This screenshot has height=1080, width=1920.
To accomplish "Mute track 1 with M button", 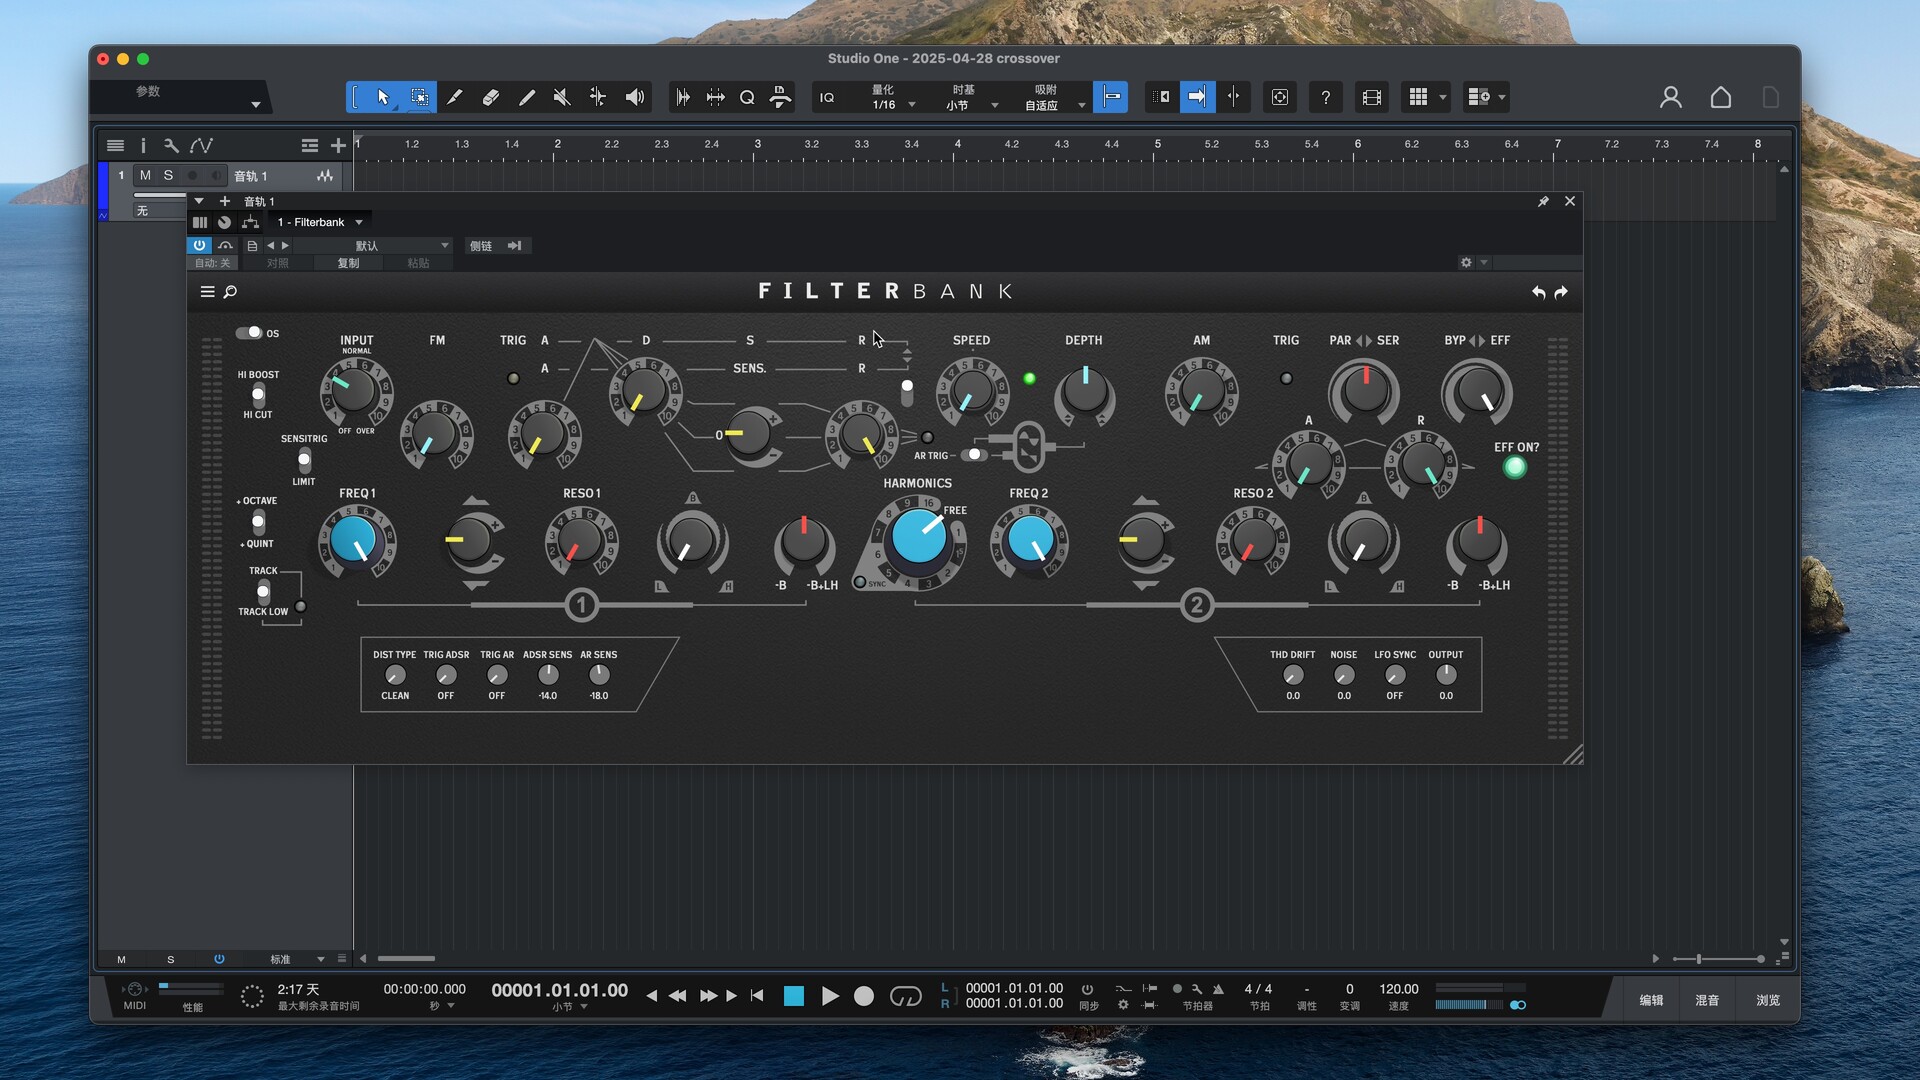I will (x=146, y=175).
